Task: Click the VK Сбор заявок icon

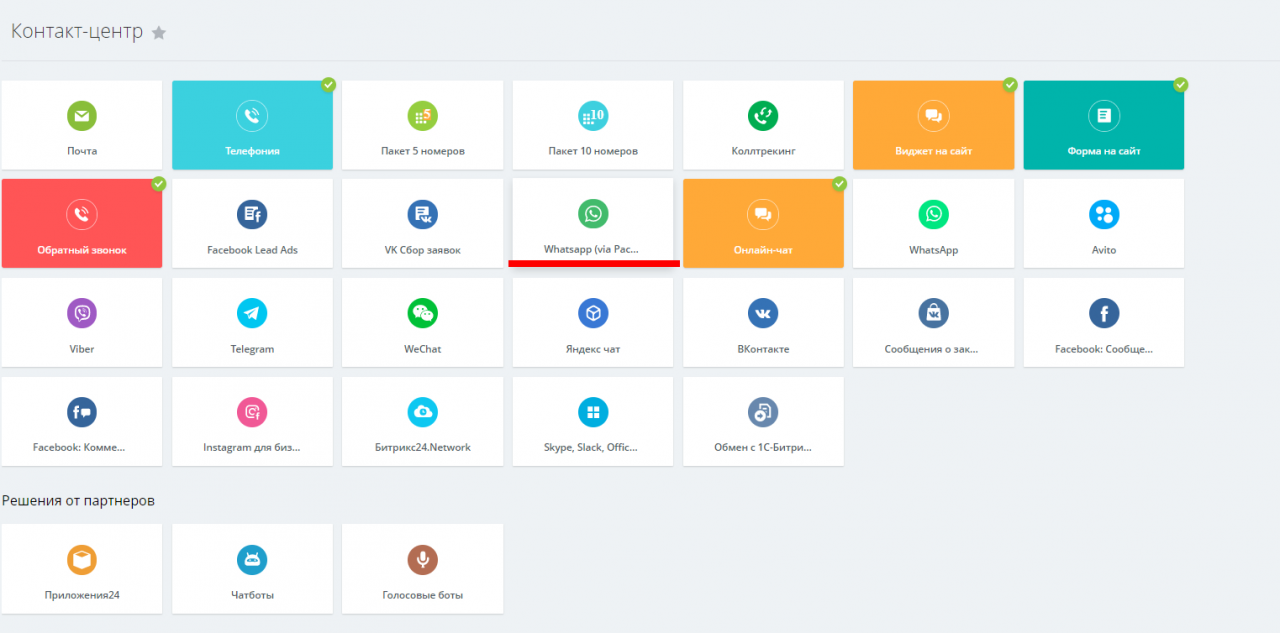Action: click(x=423, y=214)
